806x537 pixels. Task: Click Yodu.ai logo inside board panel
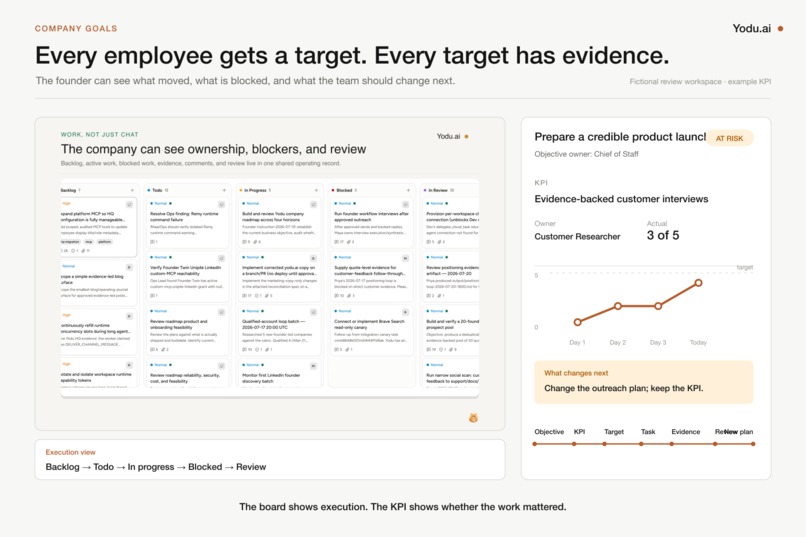pyautogui.click(x=452, y=136)
